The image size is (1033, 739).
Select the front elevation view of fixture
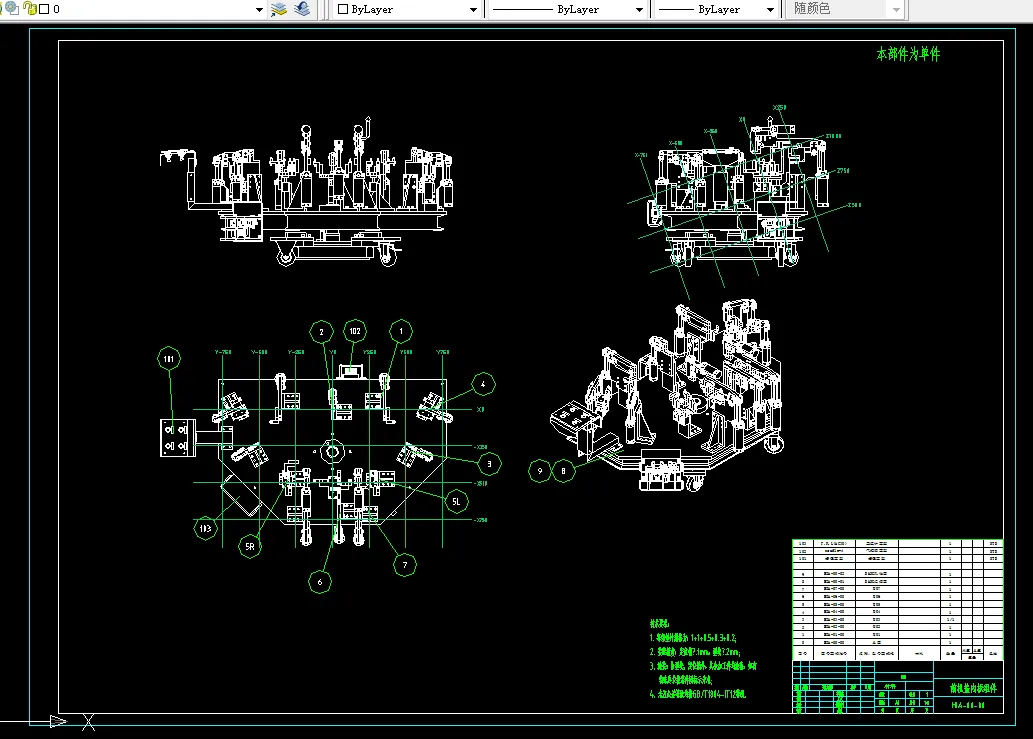[x=306, y=192]
